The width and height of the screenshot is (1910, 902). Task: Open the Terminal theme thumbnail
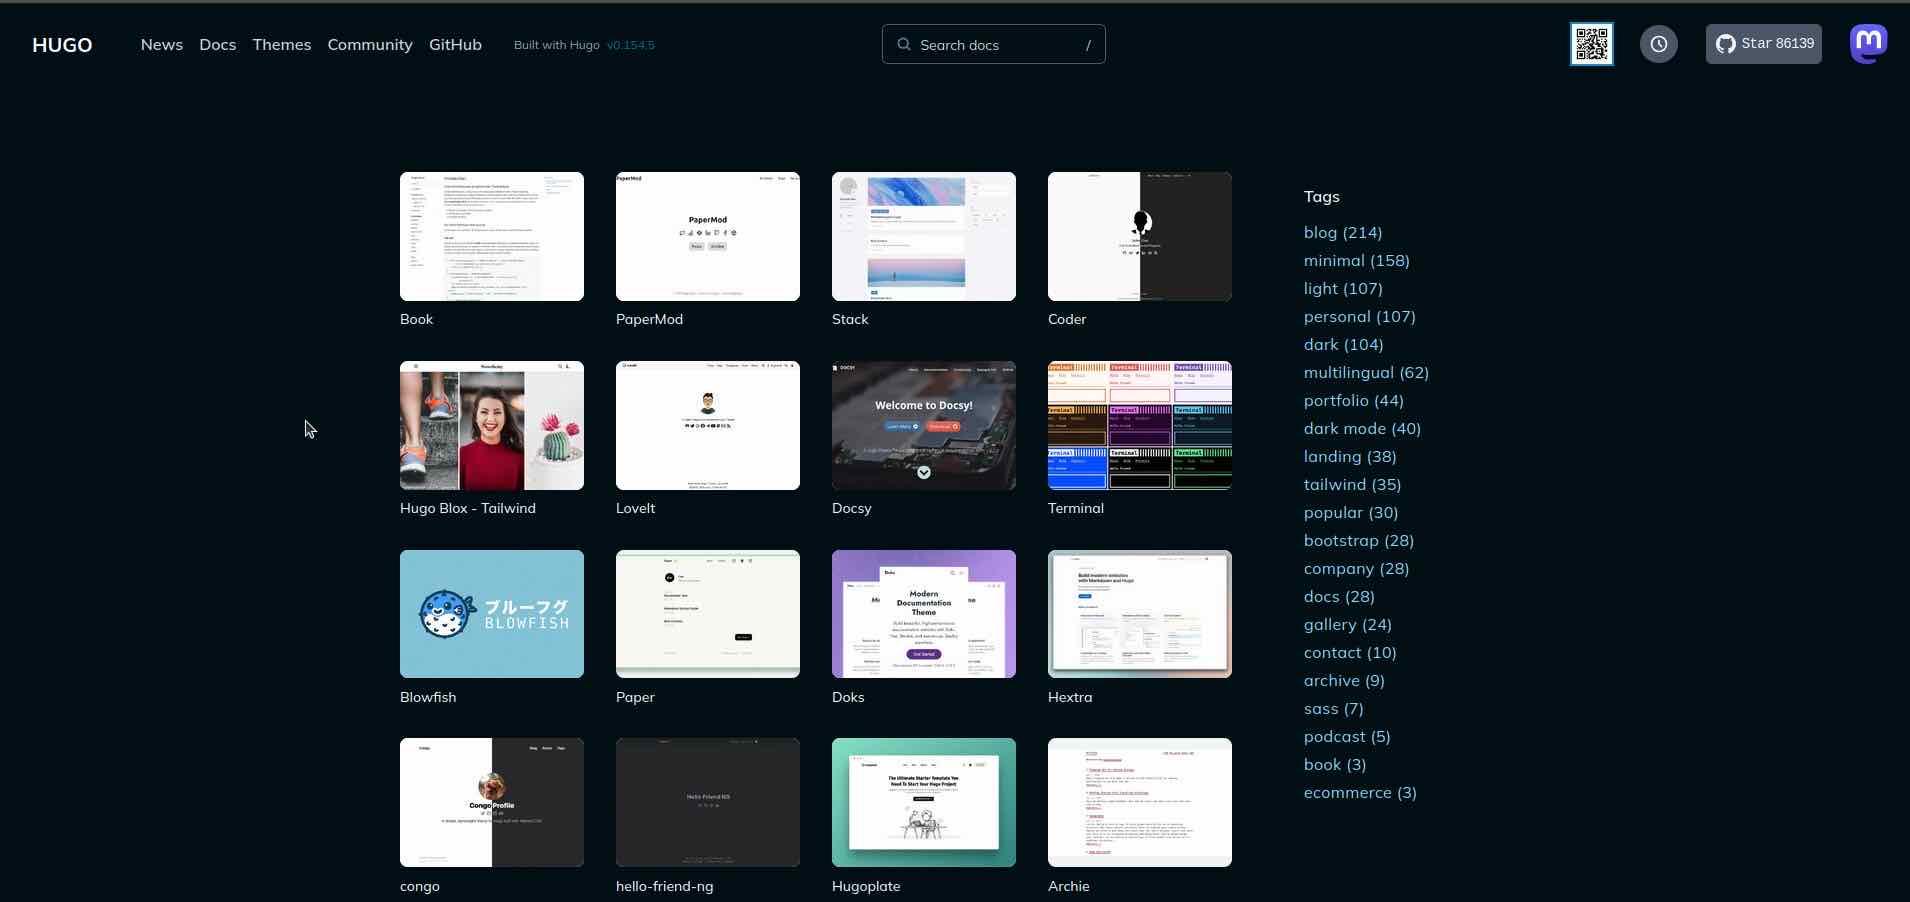(1140, 425)
